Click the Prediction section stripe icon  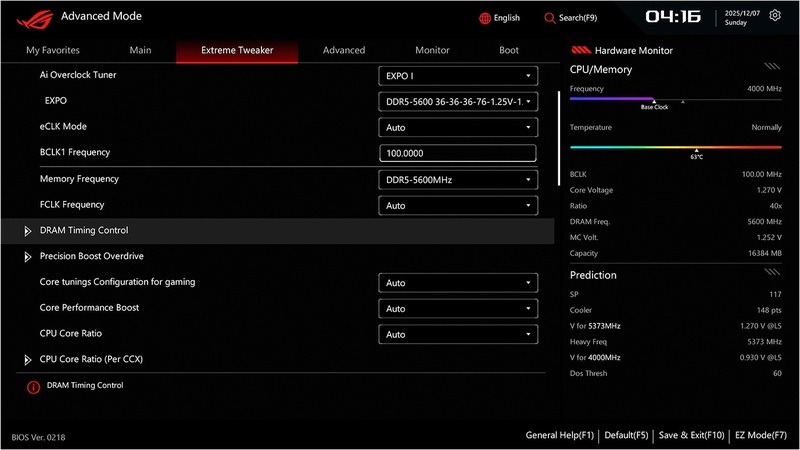pyautogui.click(x=772, y=272)
